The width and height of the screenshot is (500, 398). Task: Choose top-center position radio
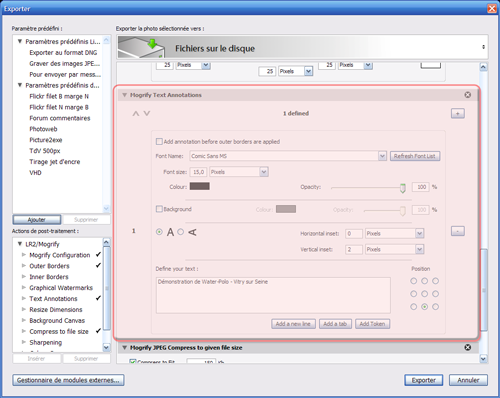point(424,281)
